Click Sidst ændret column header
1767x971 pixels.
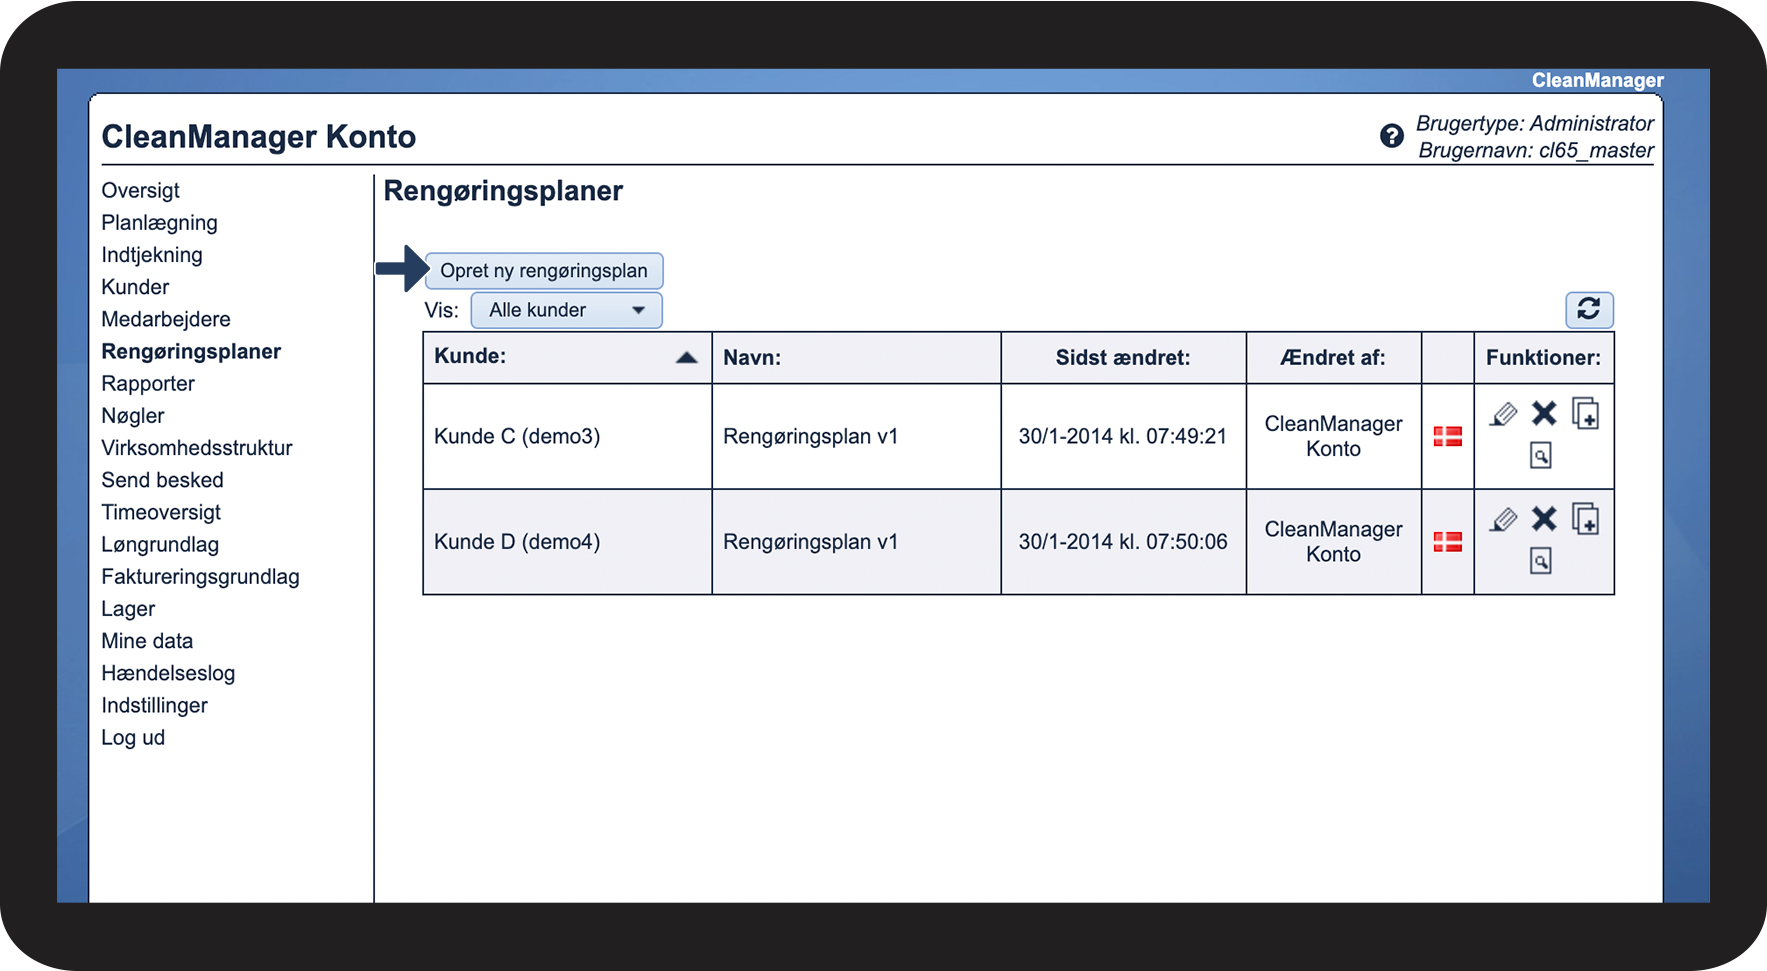tap(1123, 358)
